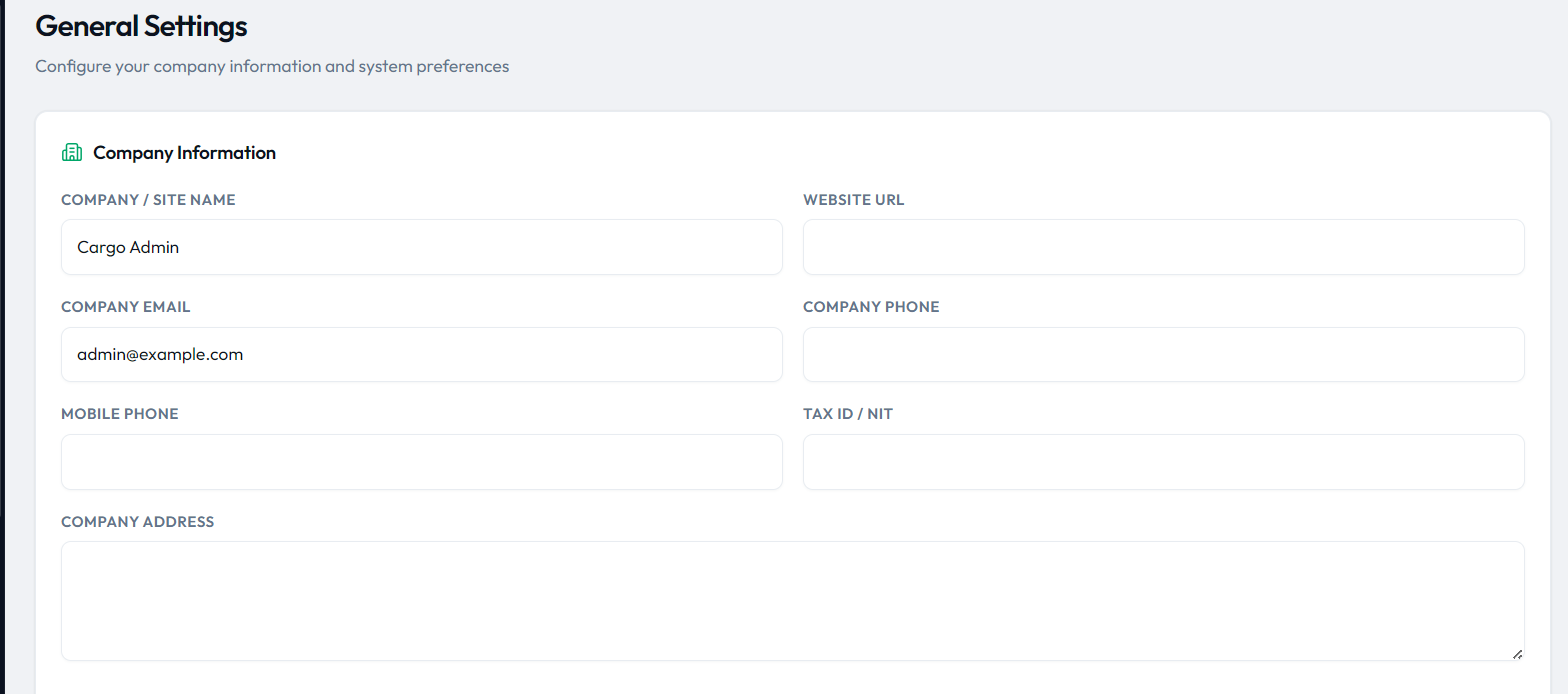Image resolution: width=1568 pixels, height=694 pixels.
Task: Click inside the Company Address textarea
Action: pos(793,601)
